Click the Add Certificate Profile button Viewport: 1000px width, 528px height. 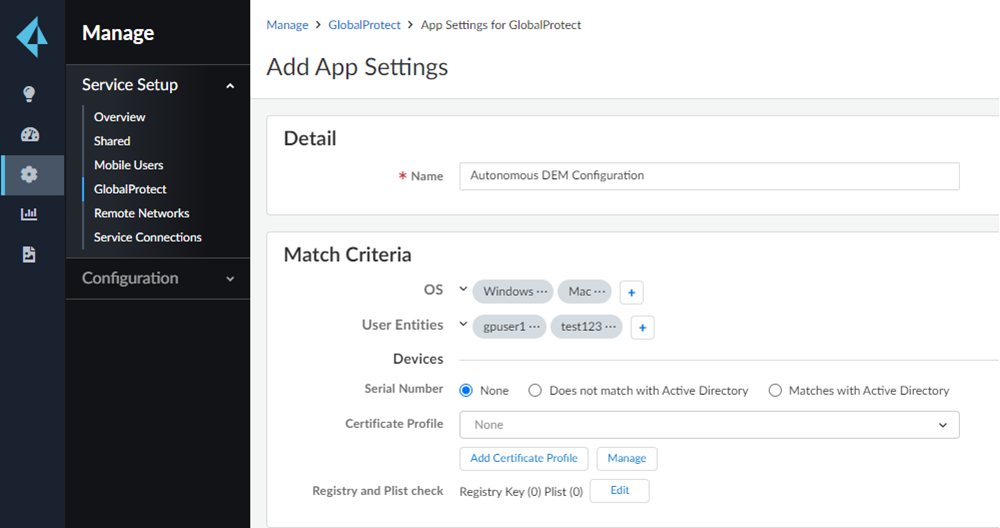click(x=524, y=458)
